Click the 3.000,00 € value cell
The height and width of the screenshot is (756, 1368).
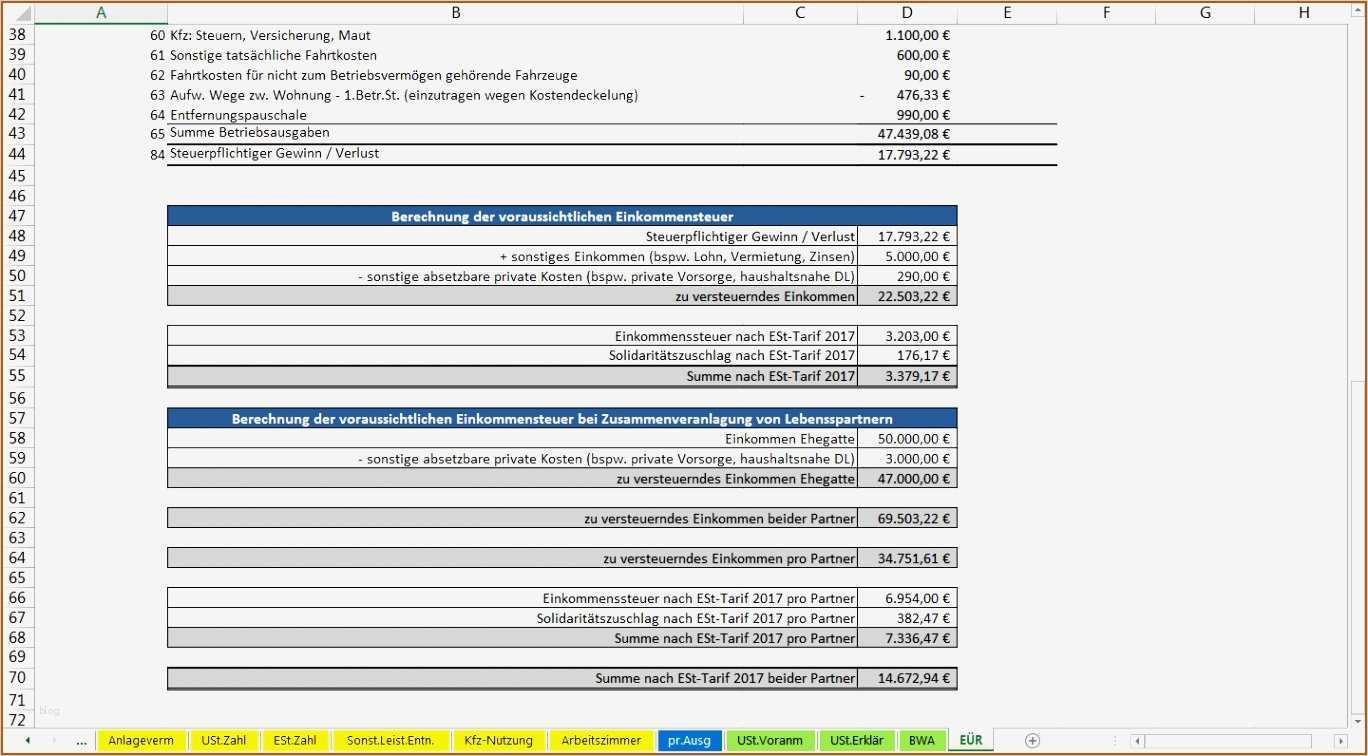(907, 458)
